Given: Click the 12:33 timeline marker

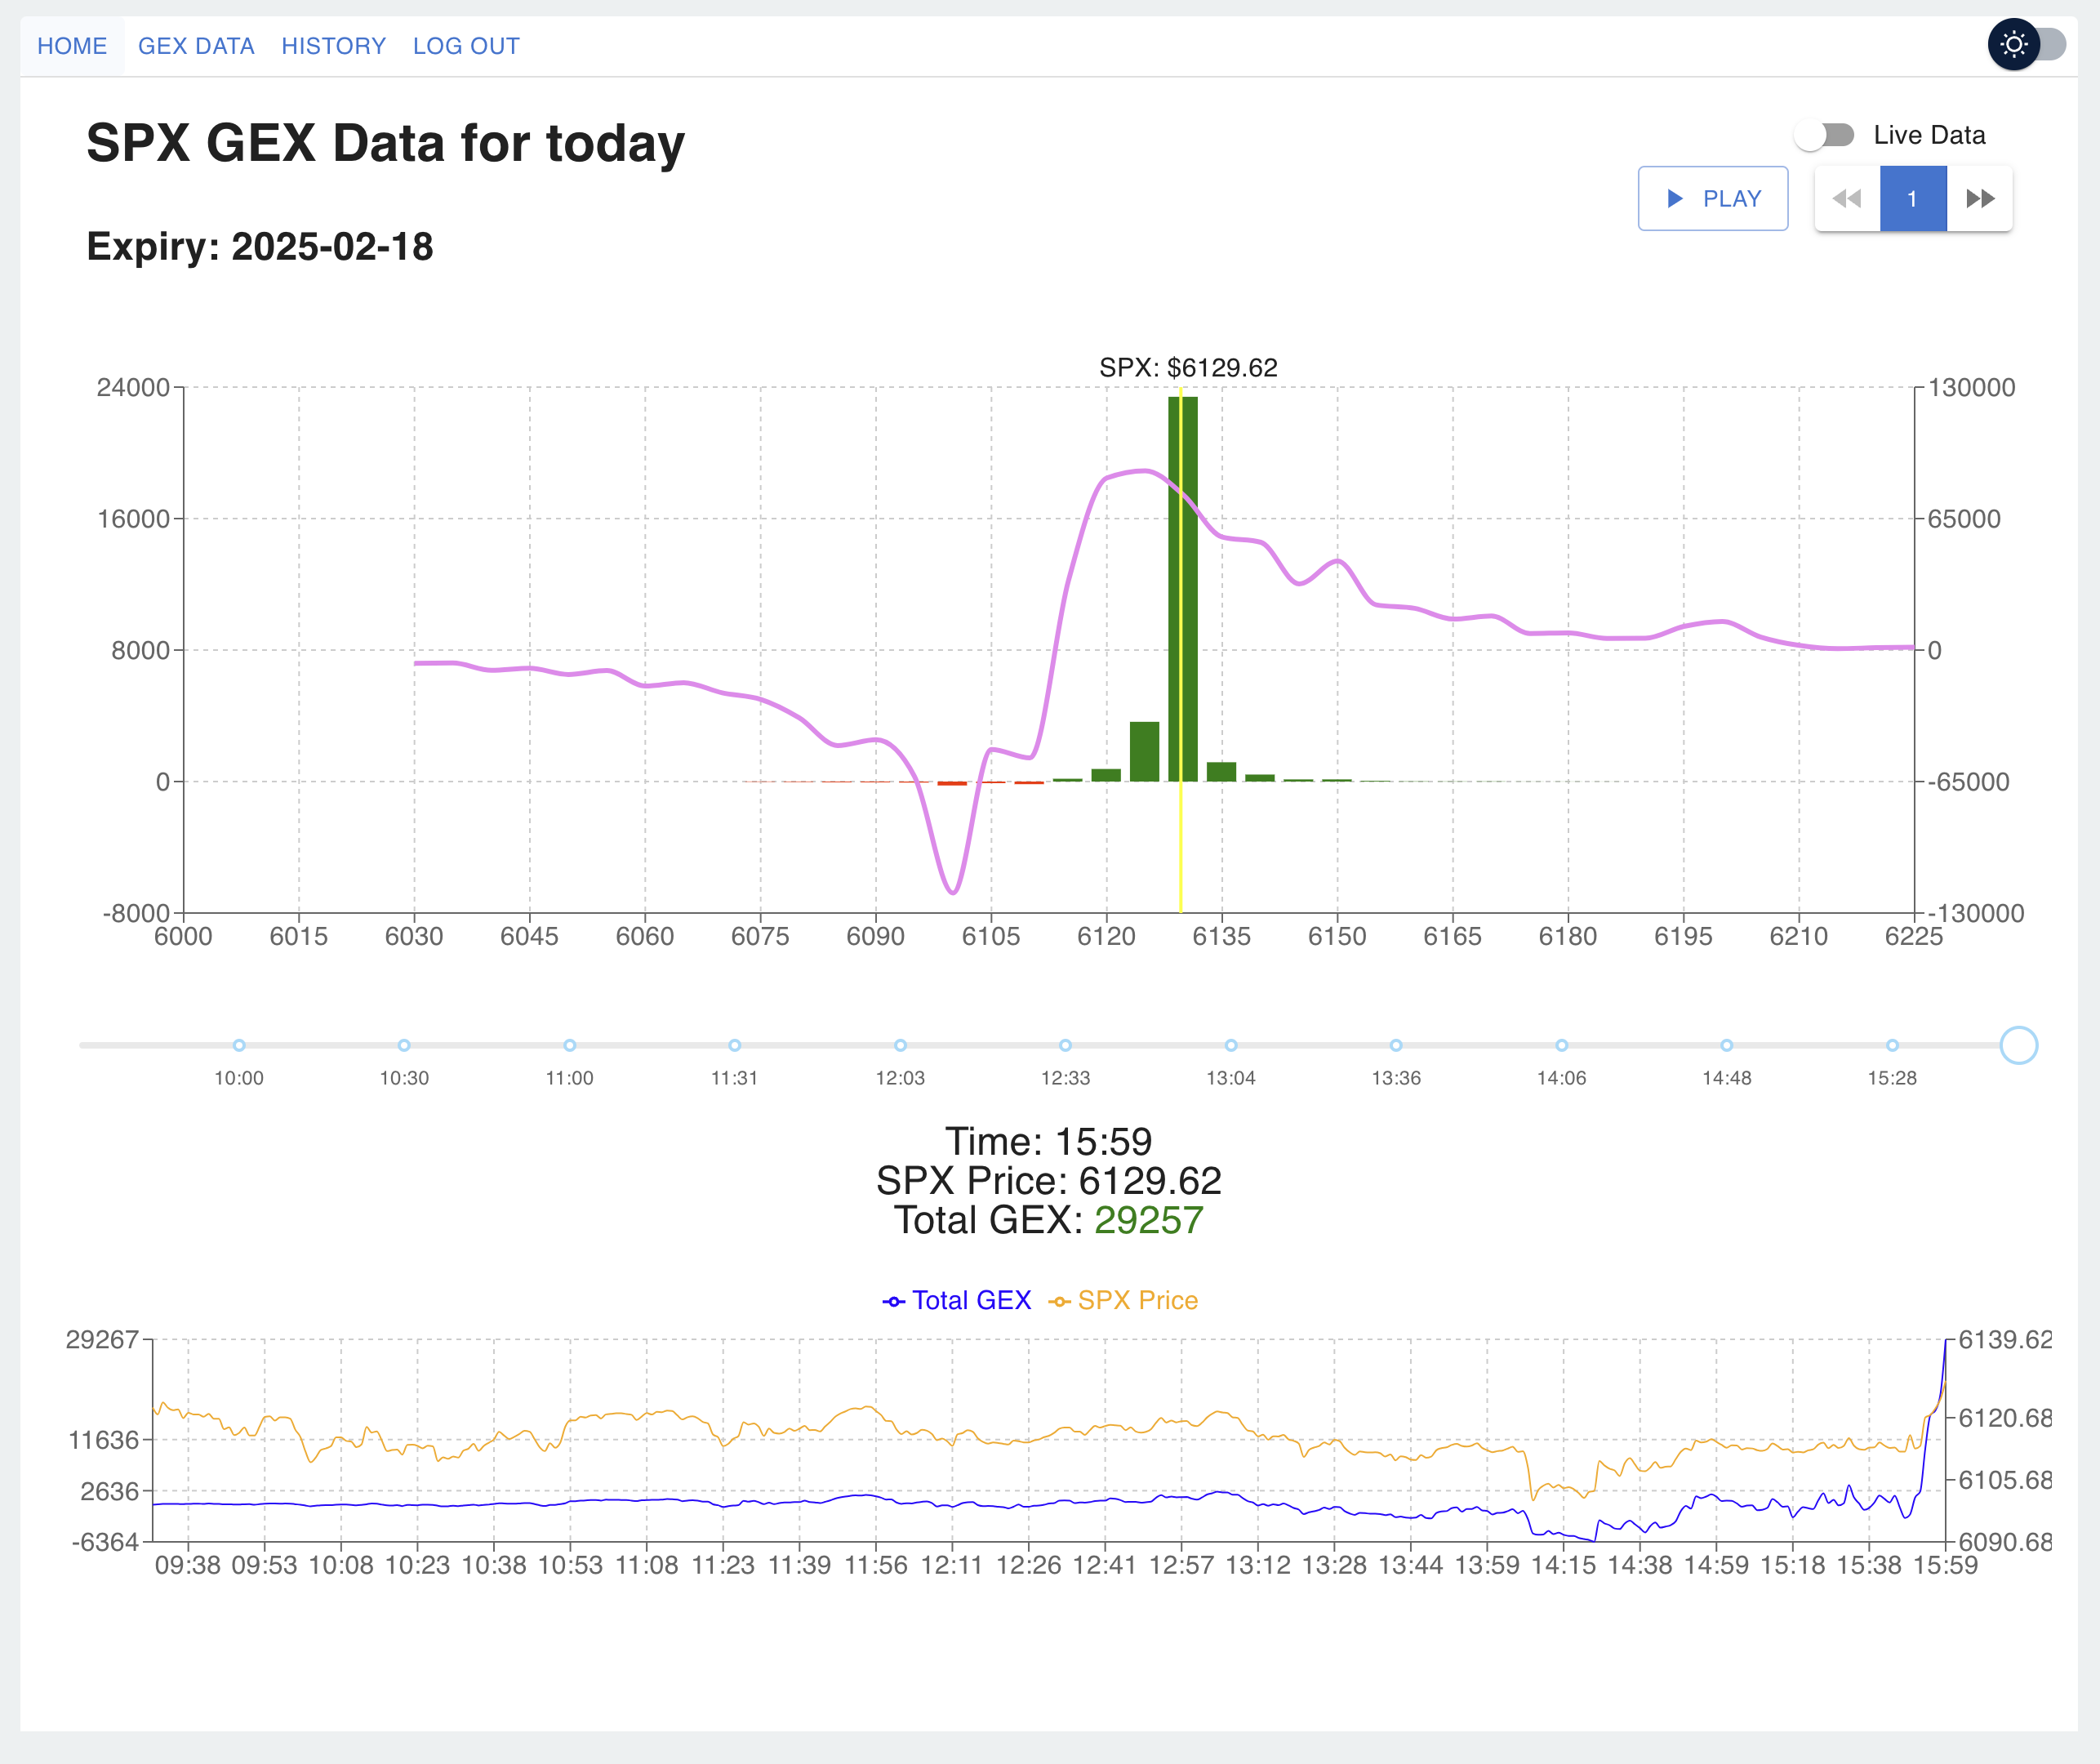Looking at the screenshot, I should click(x=1066, y=1045).
